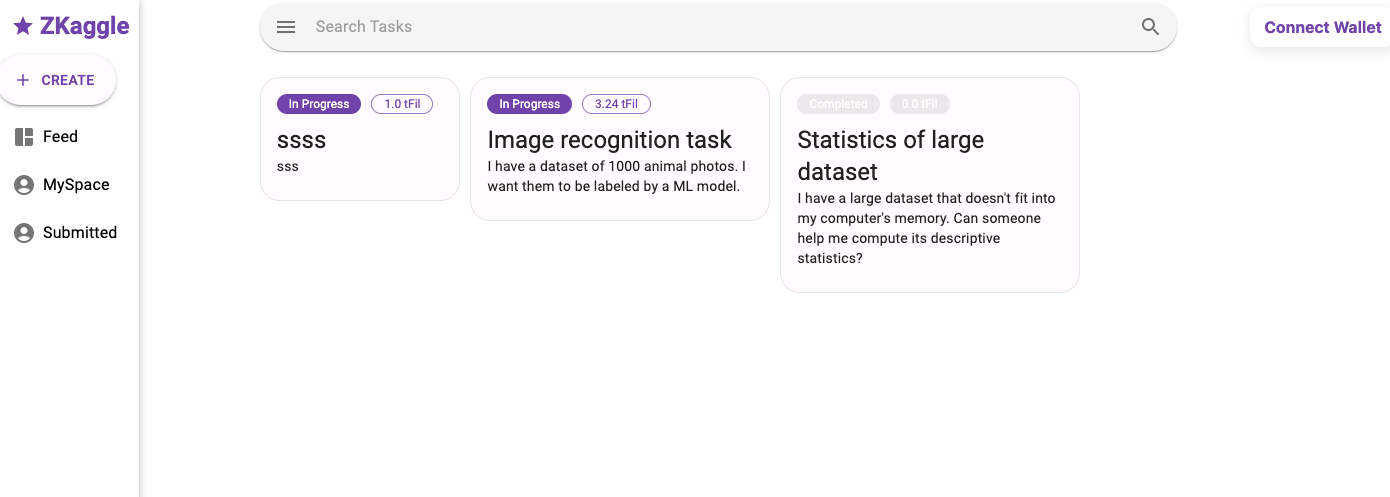Viewport: 1390px width, 497px height.
Task: Click the Connect Wallet button
Action: click(x=1322, y=27)
